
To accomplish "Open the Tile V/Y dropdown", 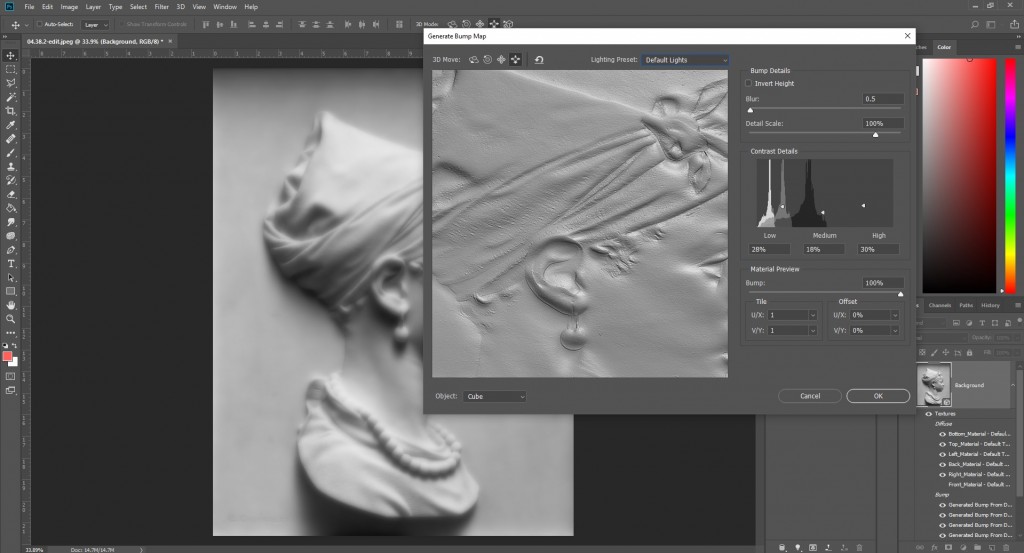I will coord(813,330).
